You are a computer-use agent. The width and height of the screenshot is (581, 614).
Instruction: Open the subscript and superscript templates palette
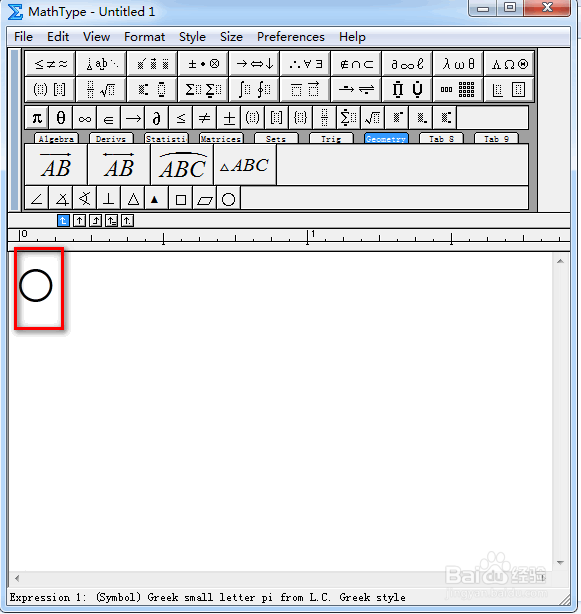(152, 89)
